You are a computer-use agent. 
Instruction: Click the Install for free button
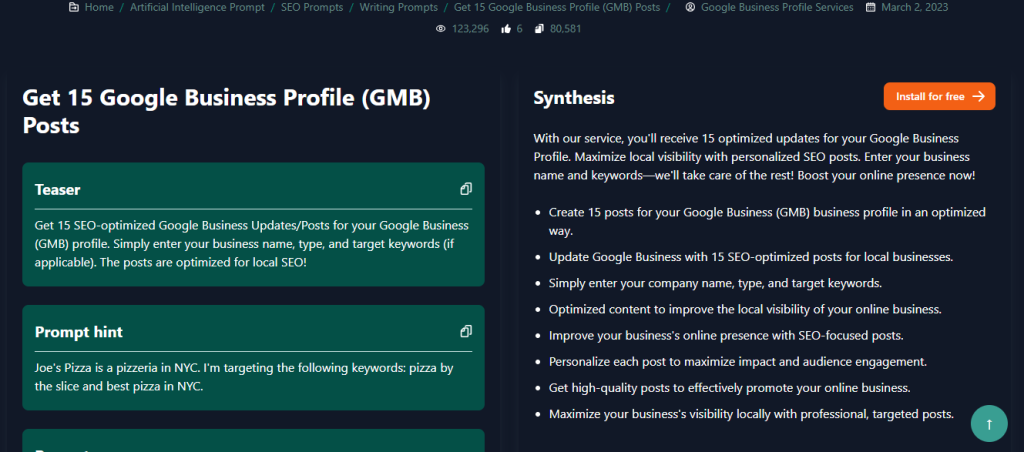[939, 96]
